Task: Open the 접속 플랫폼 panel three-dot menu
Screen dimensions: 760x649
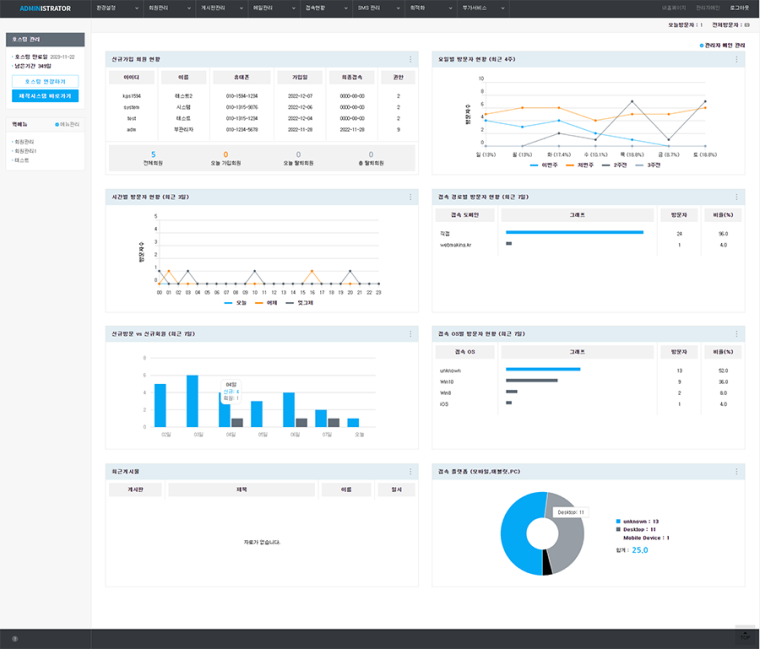Action: click(x=737, y=471)
